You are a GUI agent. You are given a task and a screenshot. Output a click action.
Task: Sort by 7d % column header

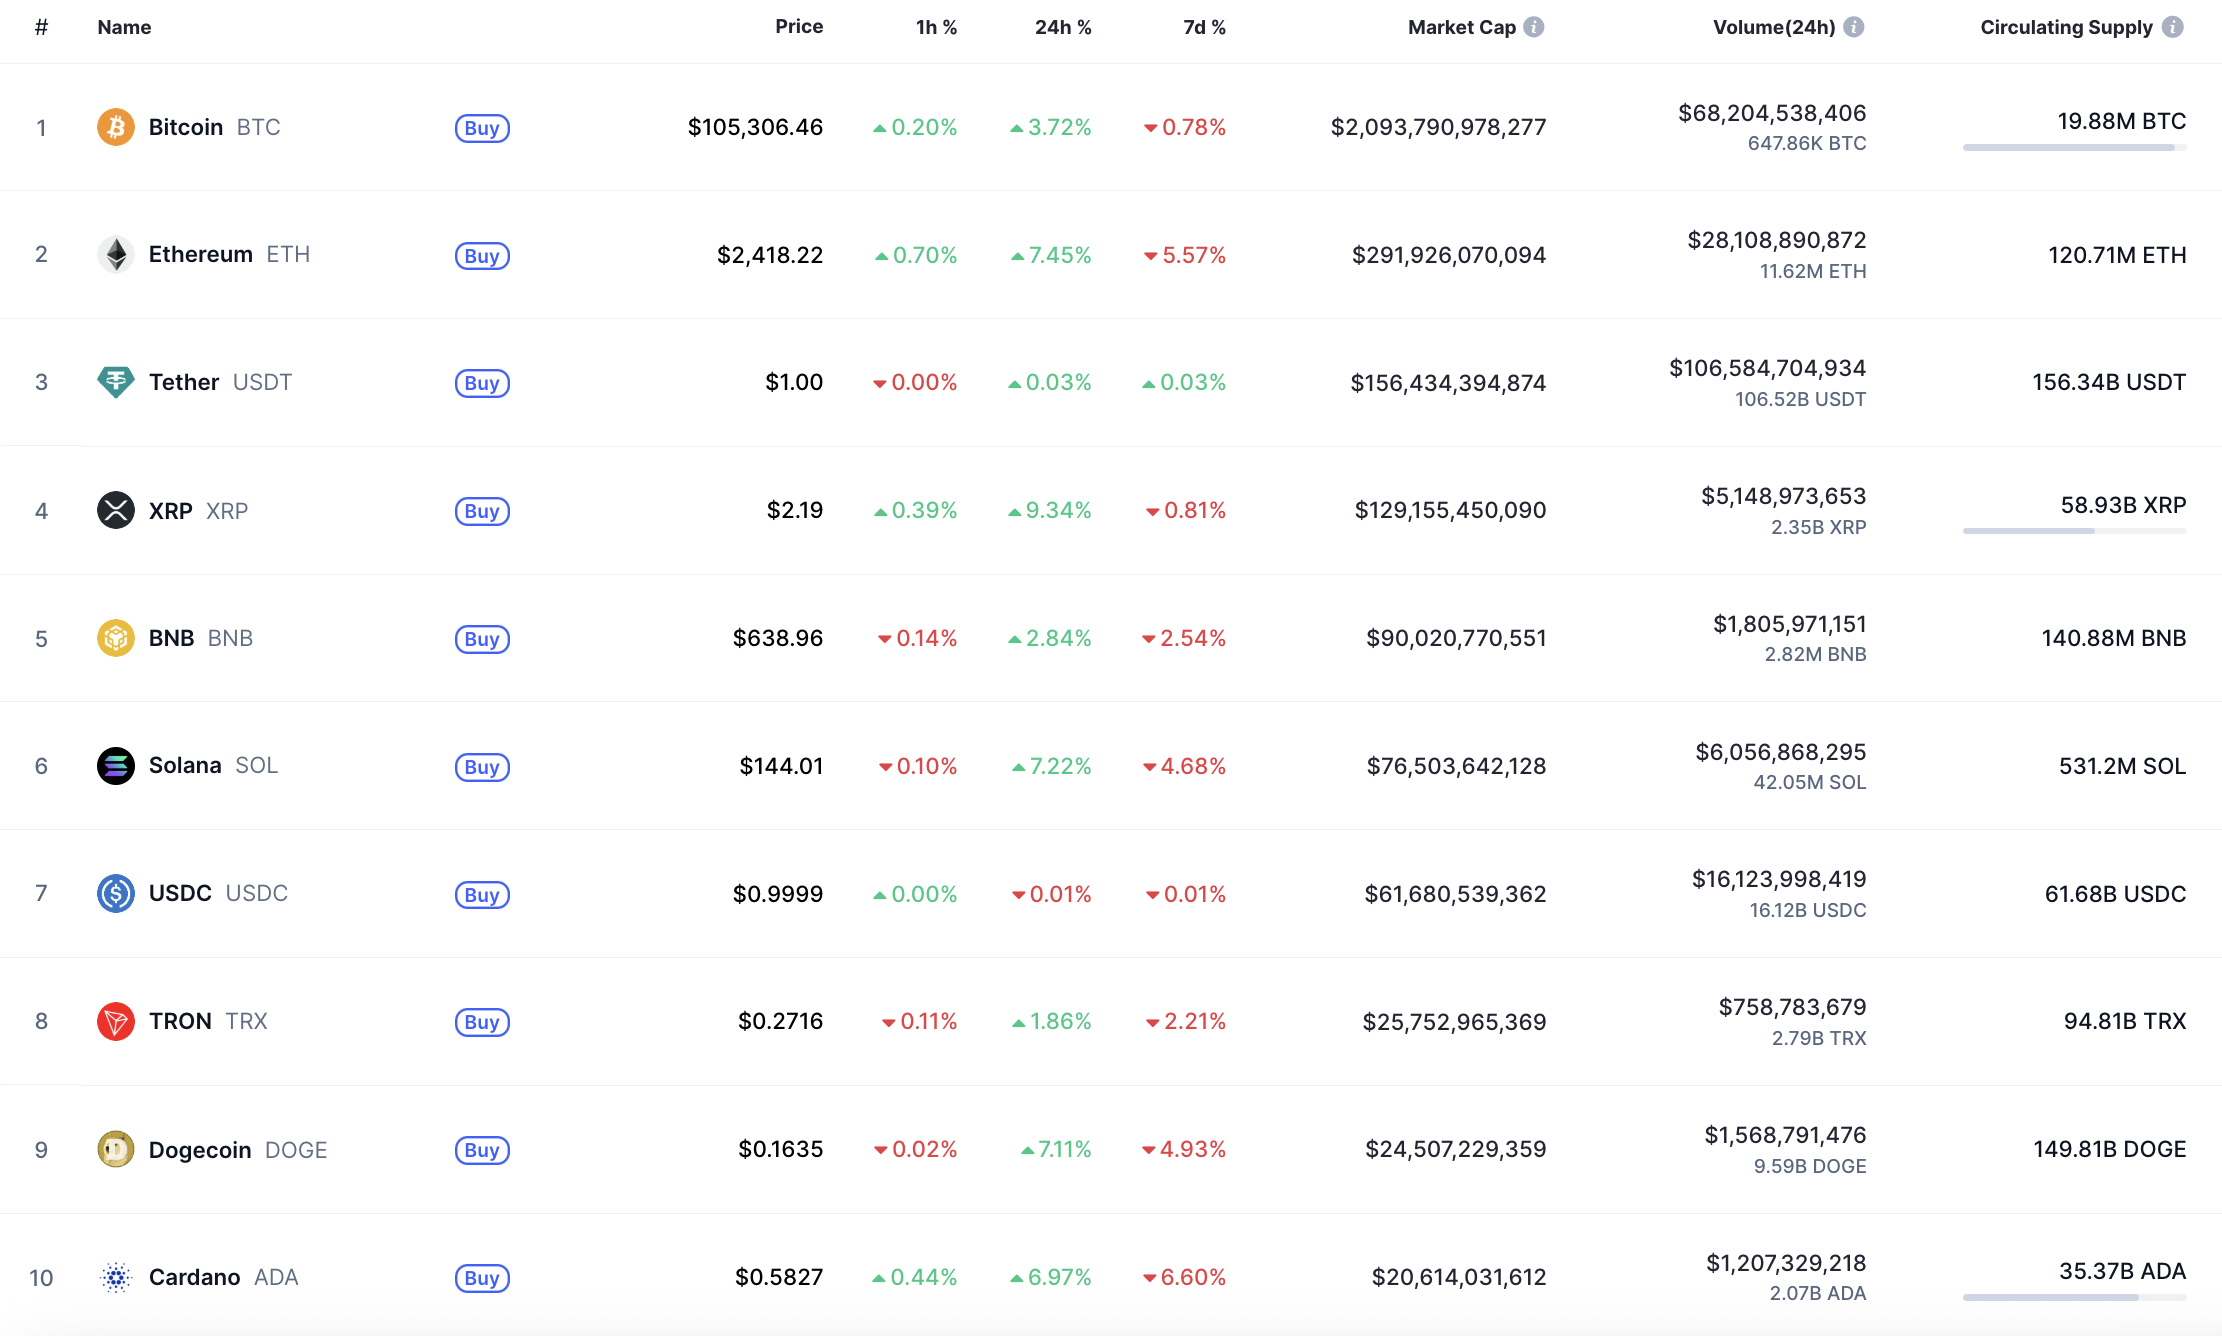[x=1203, y=27]
